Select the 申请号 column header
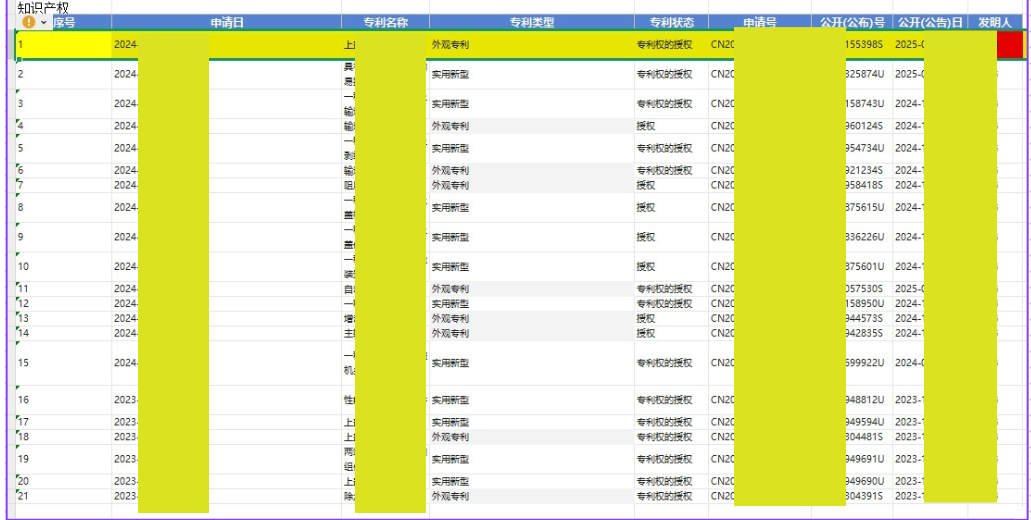The height and width of the screenshot is (520, 1031). tap(760, 22)
